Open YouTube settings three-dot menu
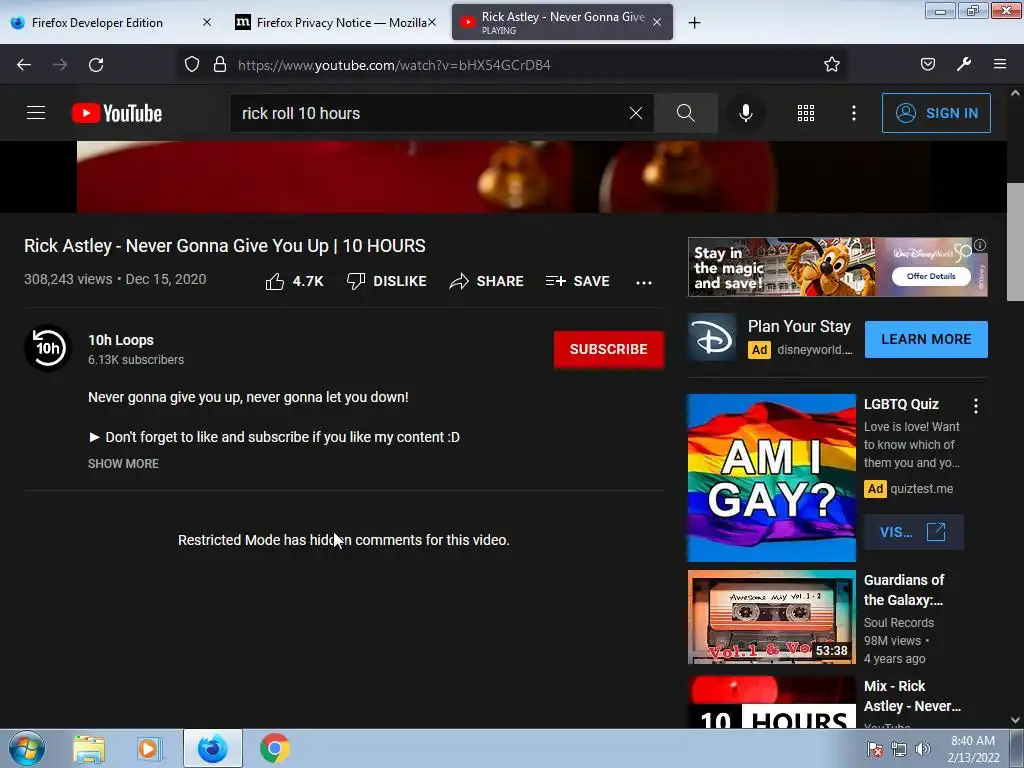The height and width of the screenshot is (768, 1024). click(x=854, y=113)
